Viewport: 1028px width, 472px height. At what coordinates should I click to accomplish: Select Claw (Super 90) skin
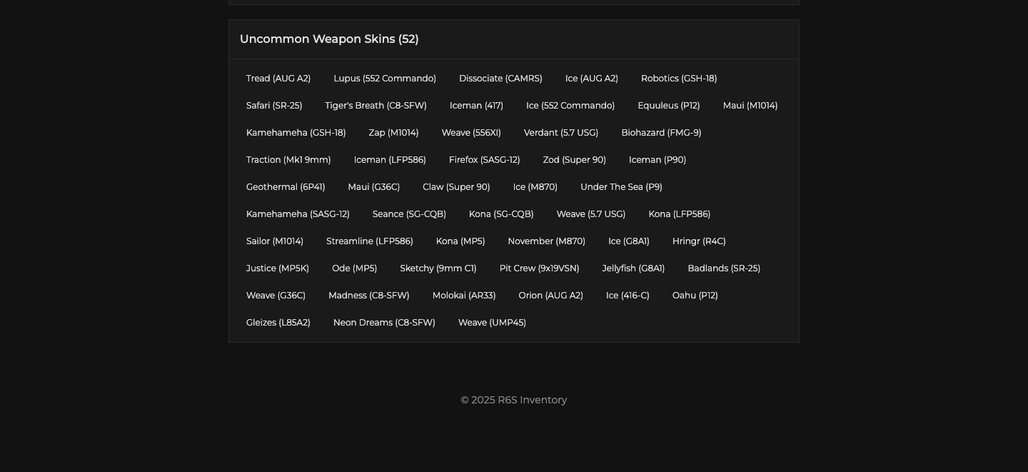pos(456,187)
